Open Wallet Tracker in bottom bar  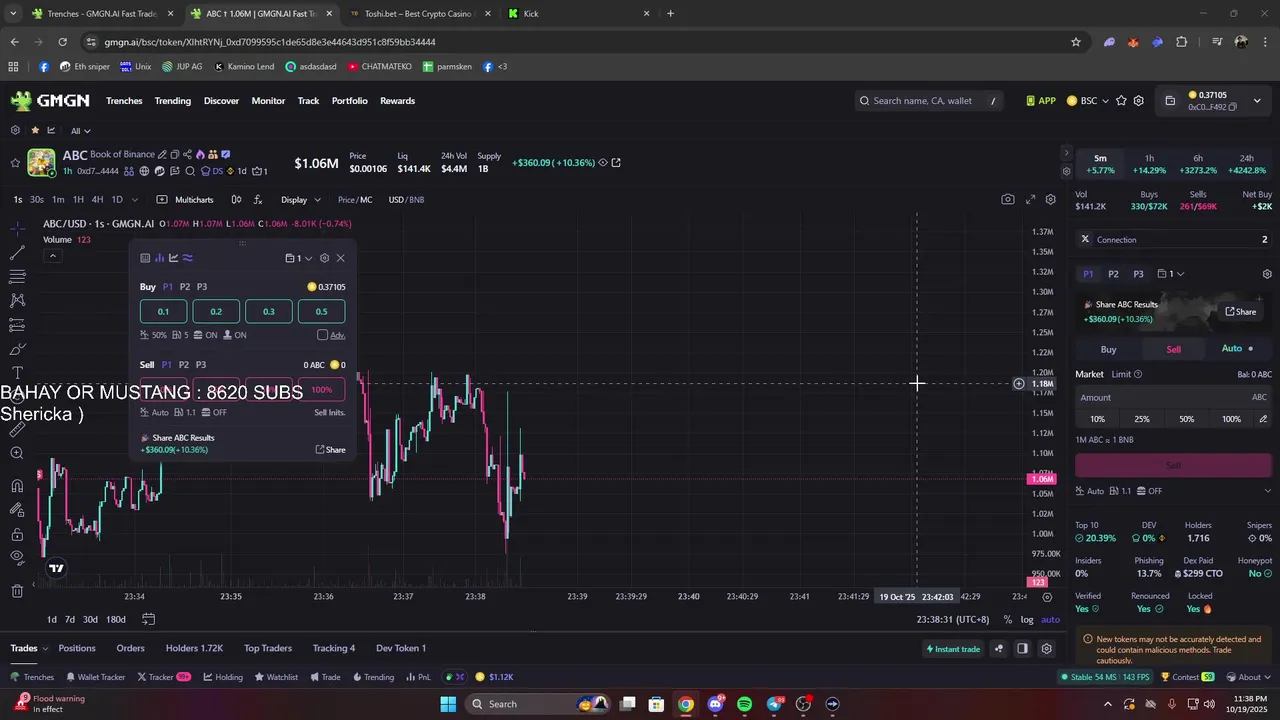click(x=96, y=677)
